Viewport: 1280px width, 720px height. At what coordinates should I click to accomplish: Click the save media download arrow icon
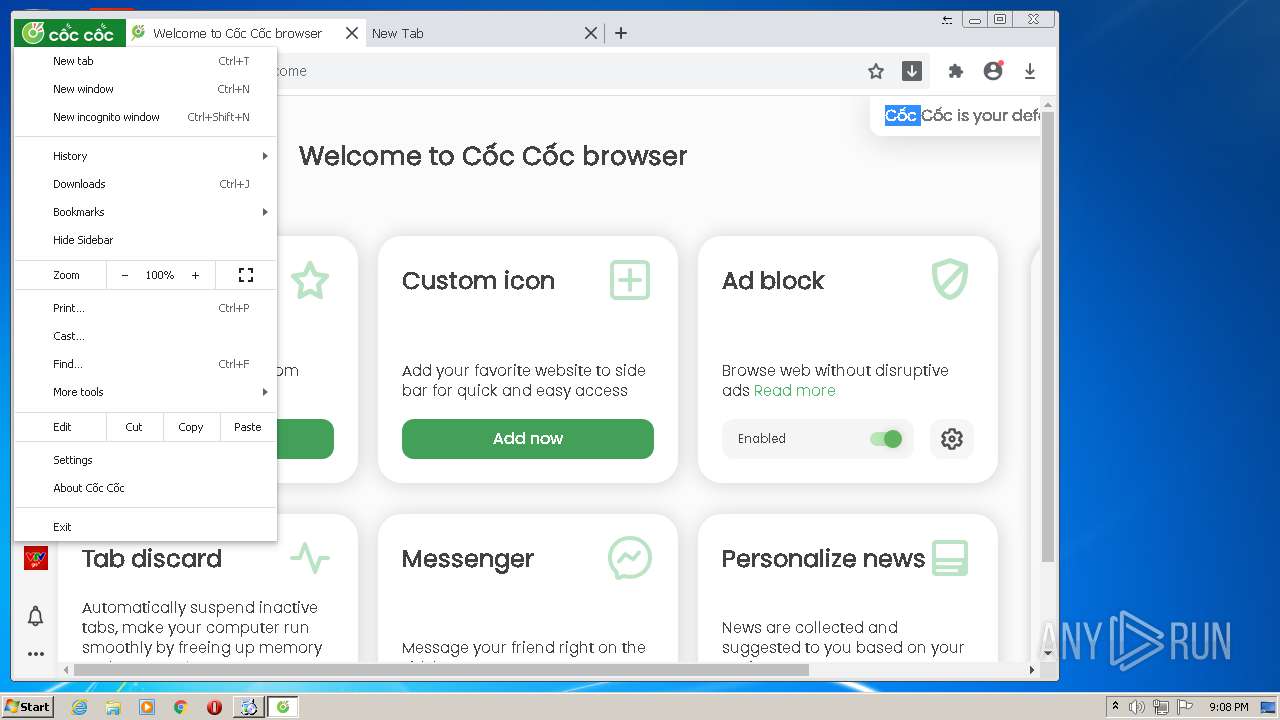tap(912, 71)
